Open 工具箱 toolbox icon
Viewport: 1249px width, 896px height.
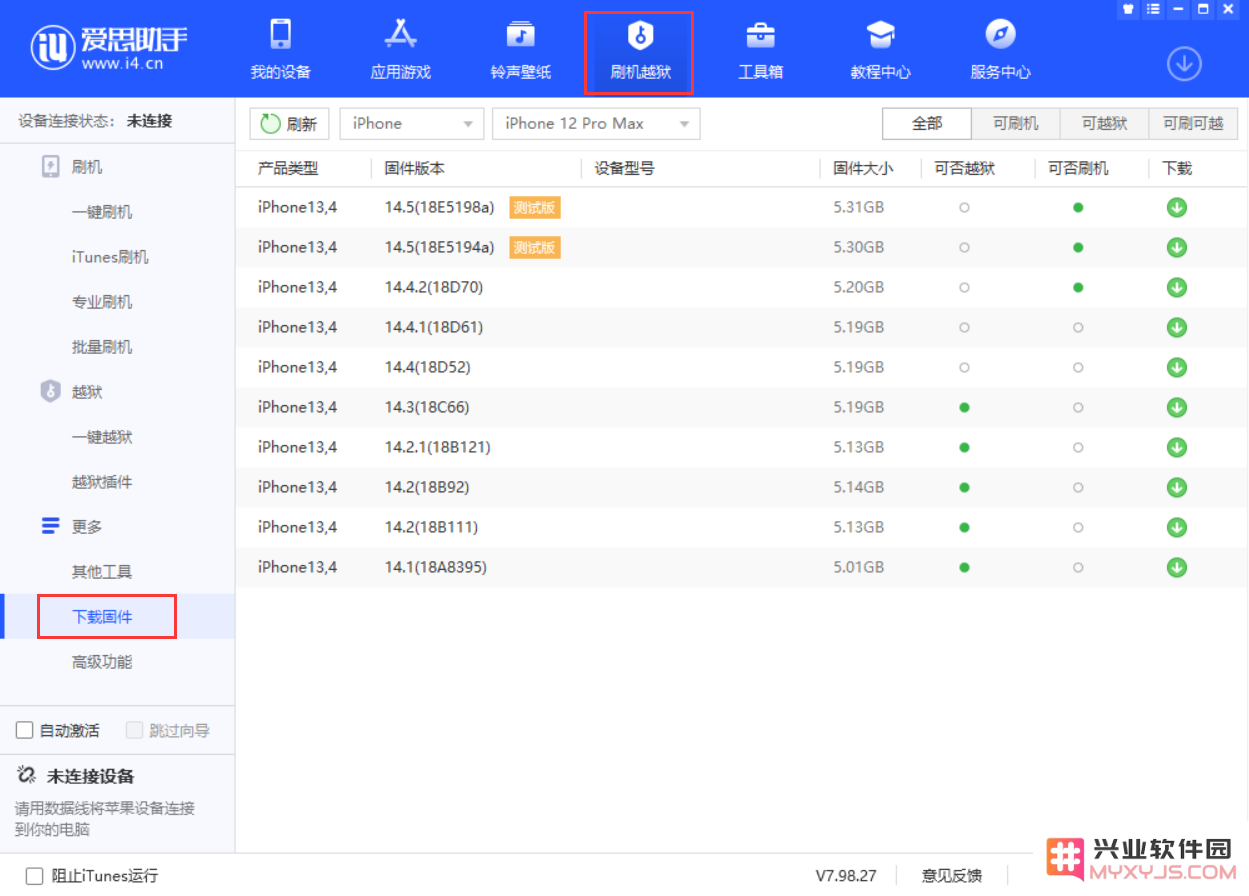760,35
